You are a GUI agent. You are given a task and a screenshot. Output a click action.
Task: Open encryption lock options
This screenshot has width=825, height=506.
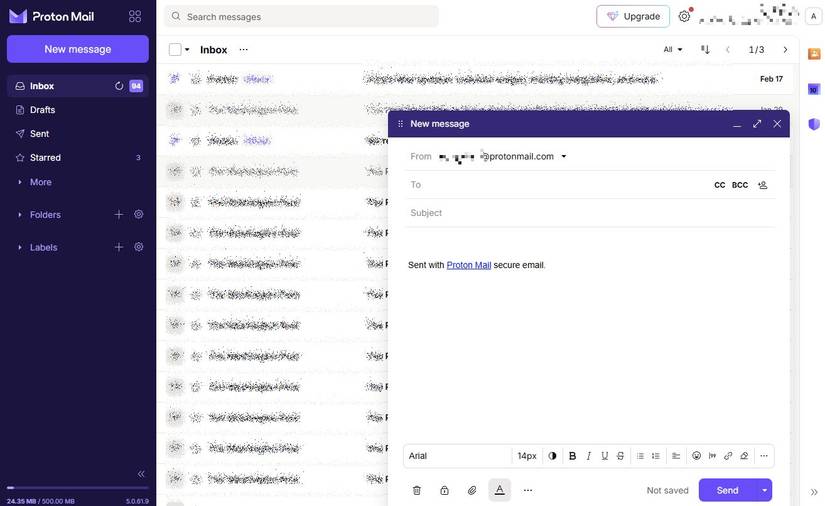pos(445,490)
